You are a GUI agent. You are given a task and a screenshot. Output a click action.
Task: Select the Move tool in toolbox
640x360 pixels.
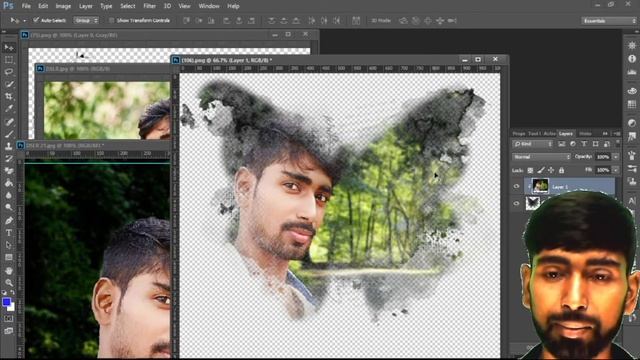coord(9,47)
